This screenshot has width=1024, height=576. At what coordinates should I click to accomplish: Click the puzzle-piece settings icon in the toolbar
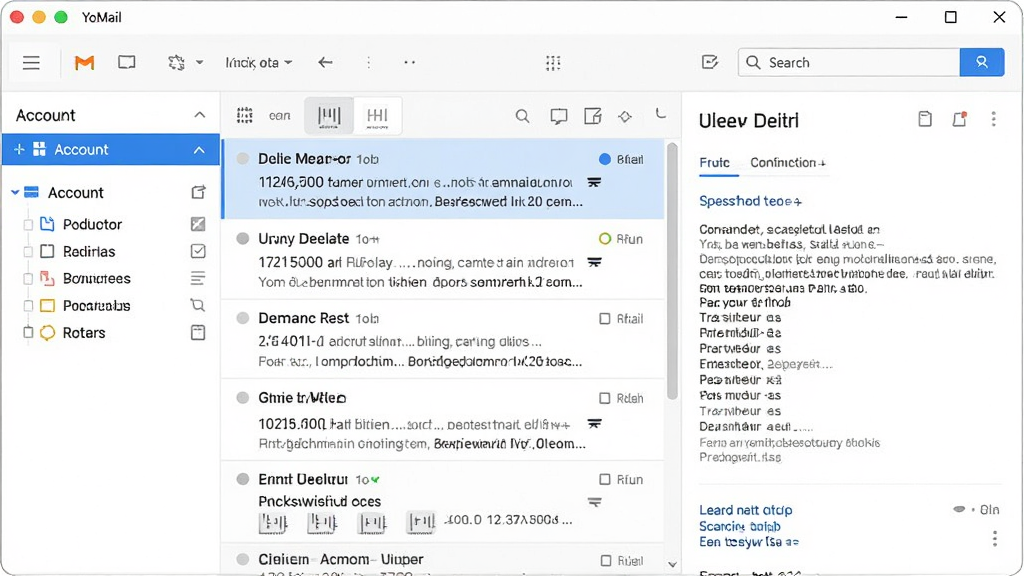point(176,63)
